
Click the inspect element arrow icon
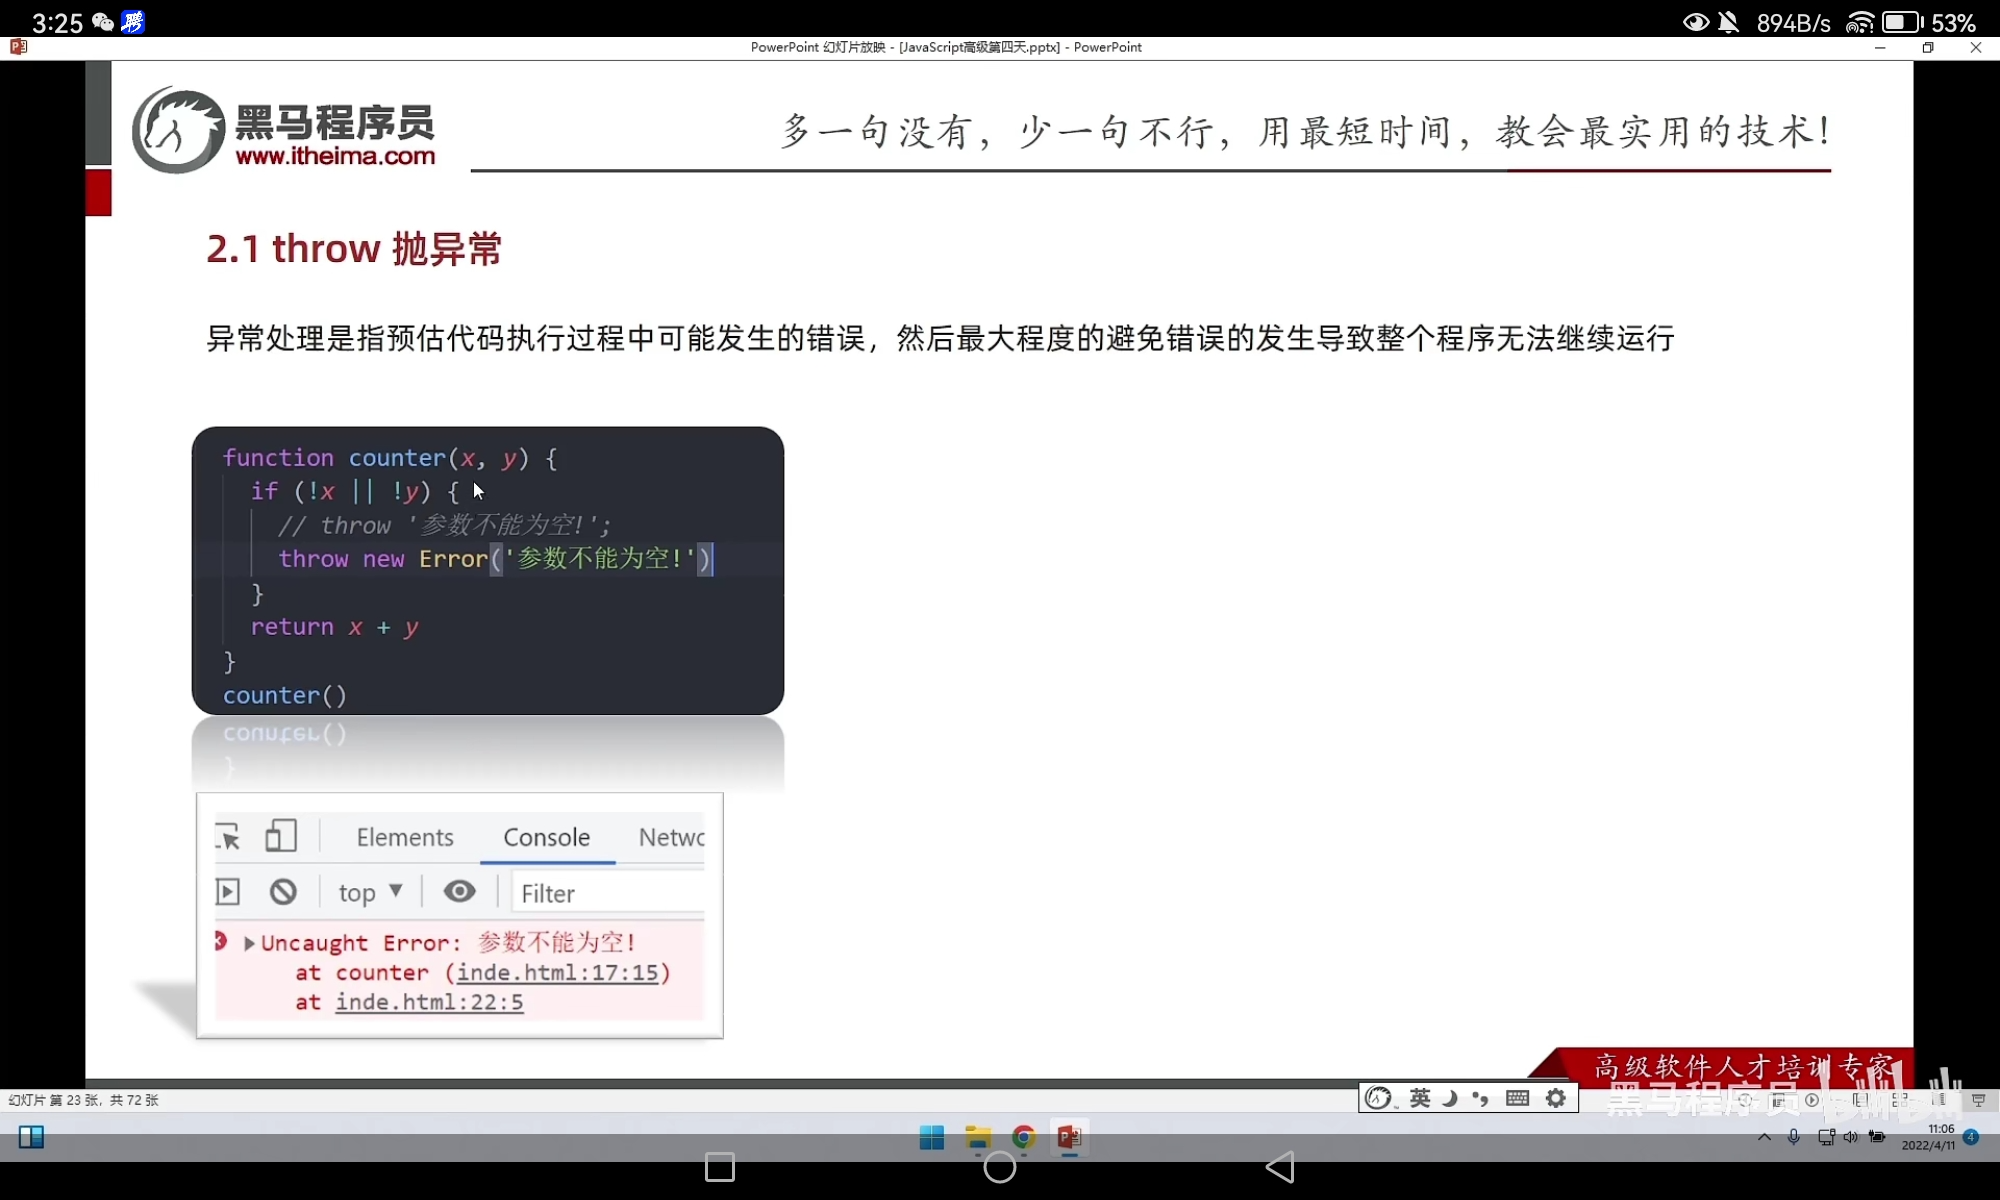pyautogui.click(x=228, y=836)
